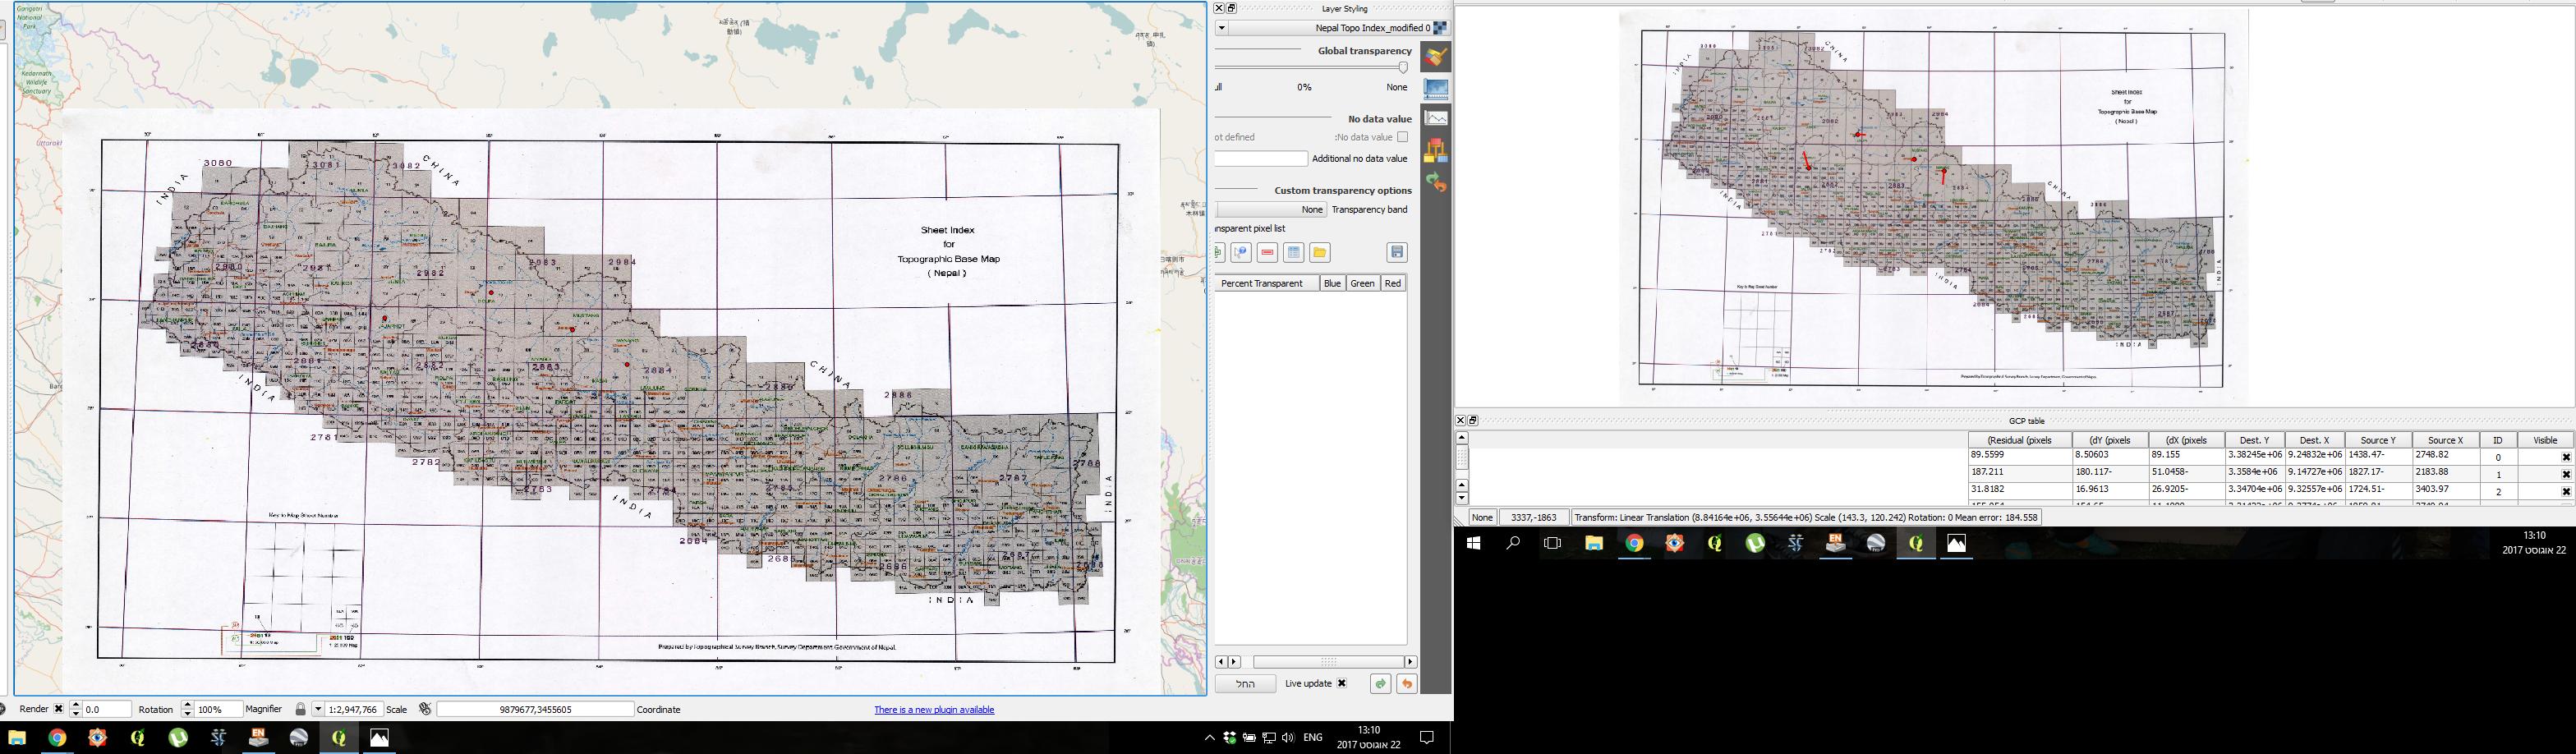This screenshot has height=754, width=2576.
Task: Float the GCP table panel
Action: point(1473,421)
